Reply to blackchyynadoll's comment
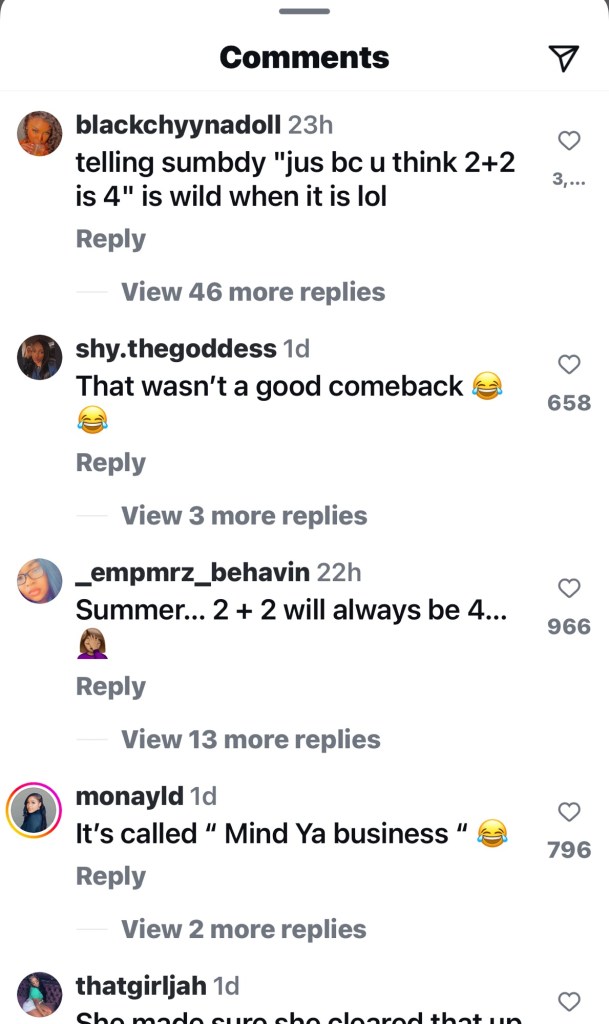609x1024 pixels. [111, 239]
